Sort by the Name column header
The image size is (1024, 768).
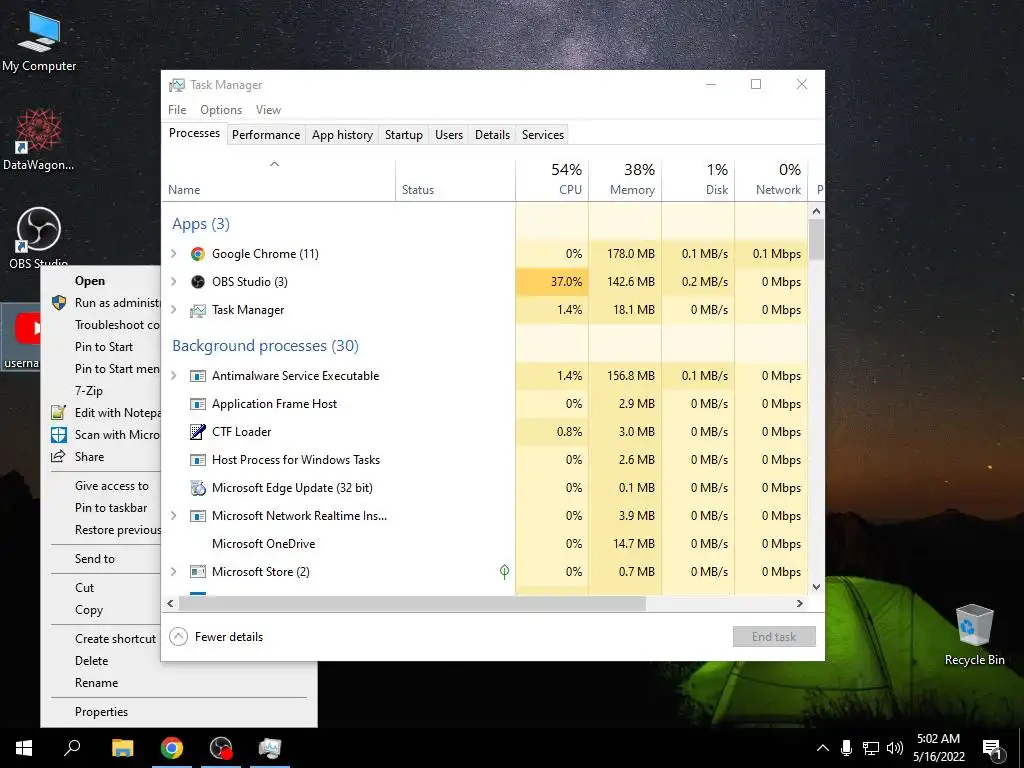[x=279, y=180]
